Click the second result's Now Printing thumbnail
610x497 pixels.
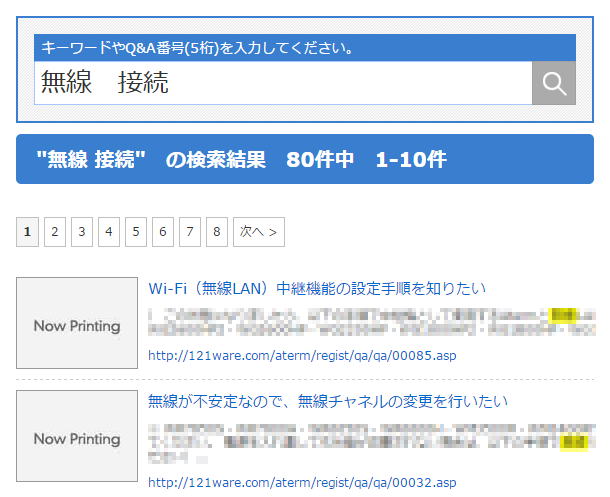click(x=77, y=436)
